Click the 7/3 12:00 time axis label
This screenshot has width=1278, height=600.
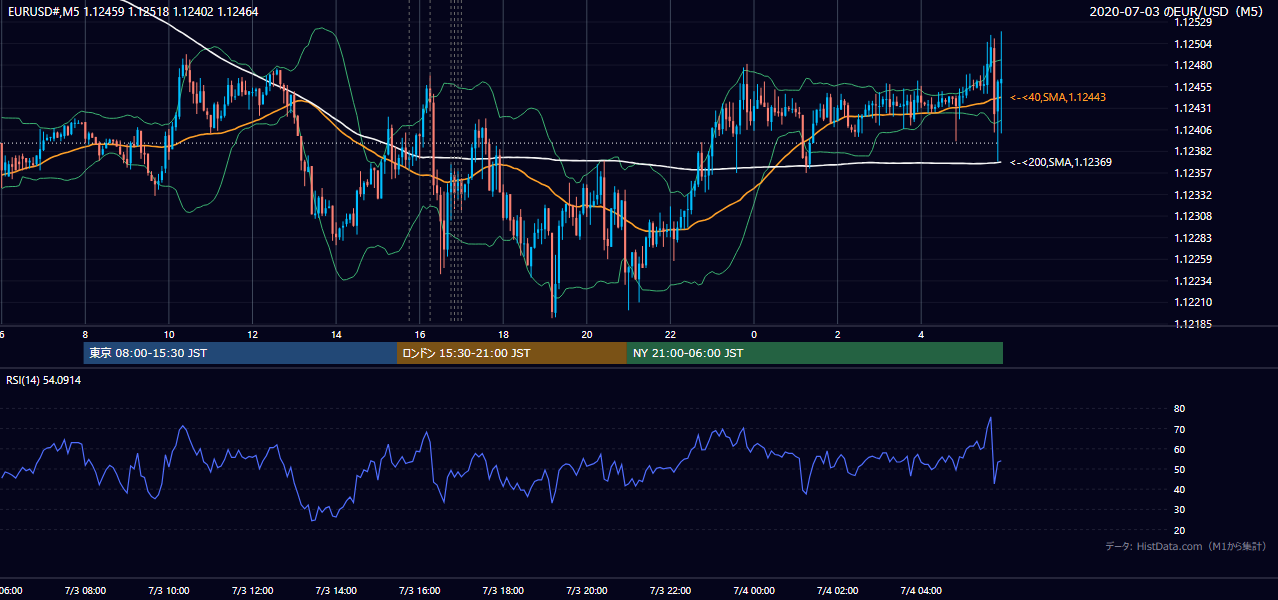point(252,591)
